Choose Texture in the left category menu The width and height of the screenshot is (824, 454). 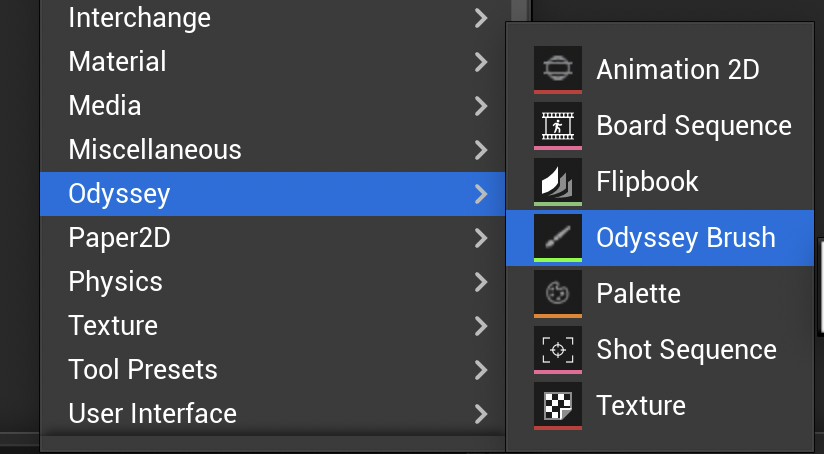[113, 326]
